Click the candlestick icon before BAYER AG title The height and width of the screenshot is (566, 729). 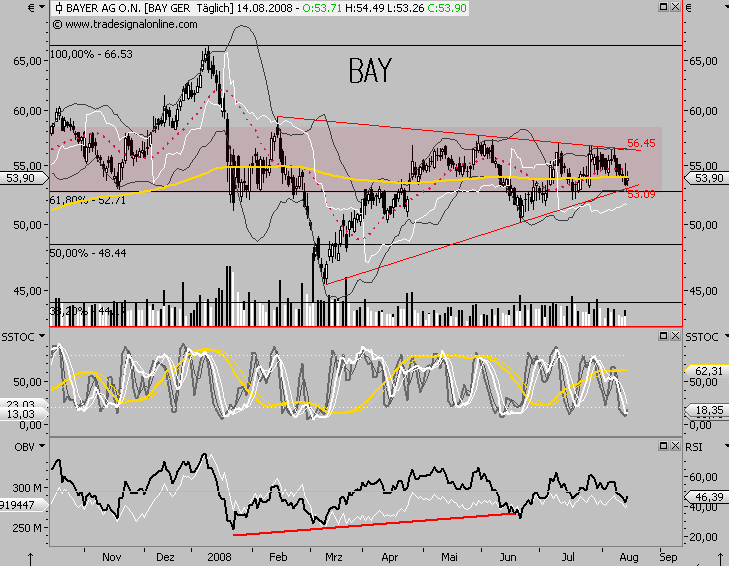point(59,8)
